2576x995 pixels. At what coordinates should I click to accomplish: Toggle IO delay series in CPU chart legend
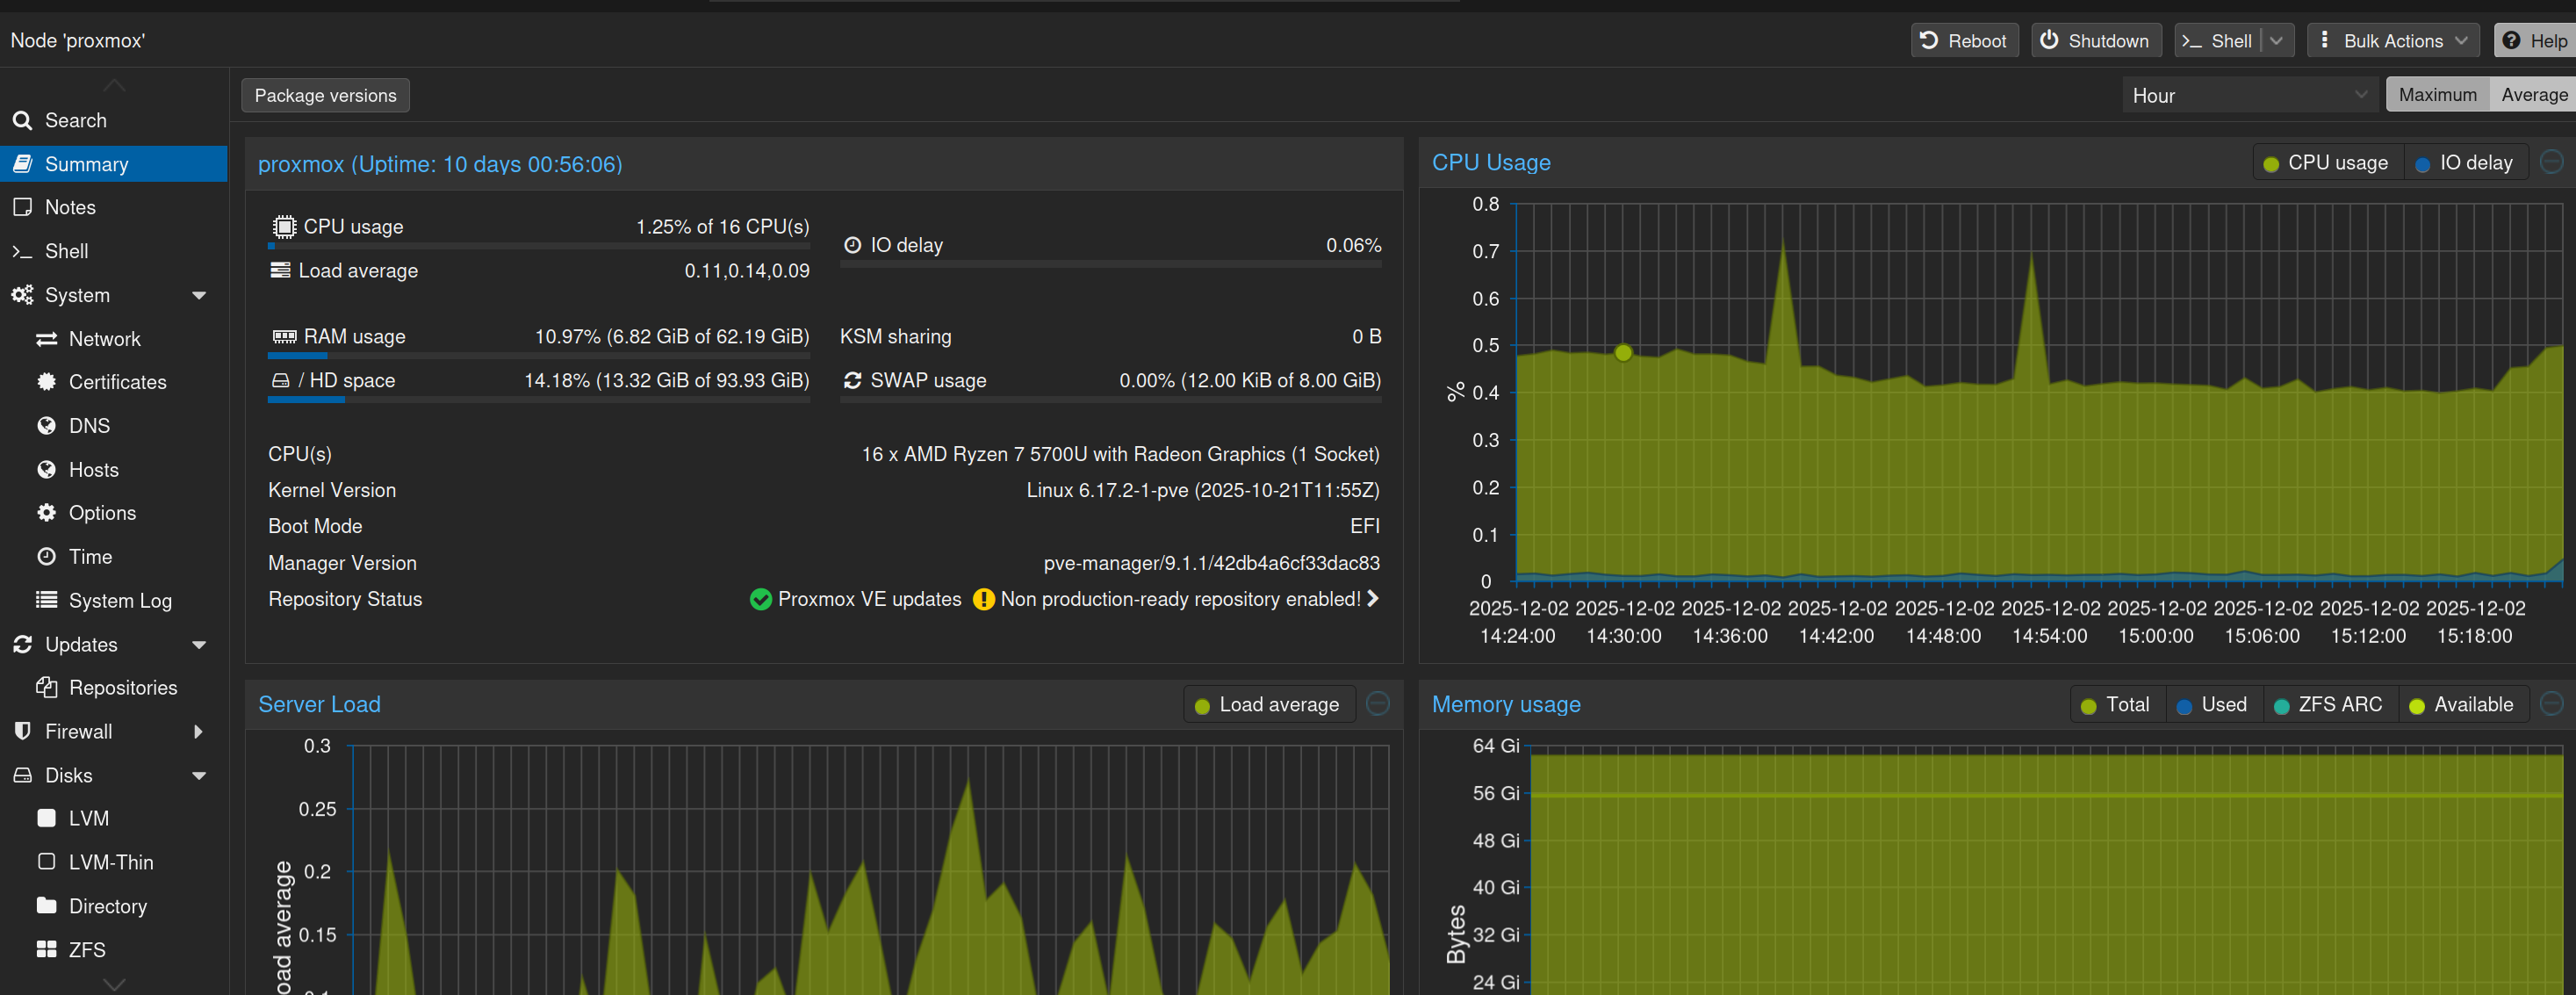(x=2464, y=163)
